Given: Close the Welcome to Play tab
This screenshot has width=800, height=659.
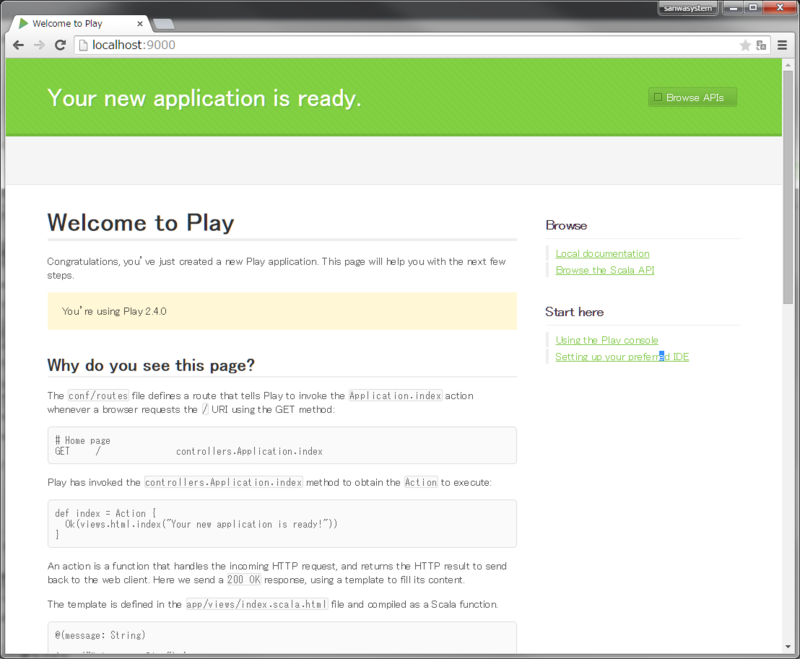Looking at the screenshot, I should click(140, 23).
